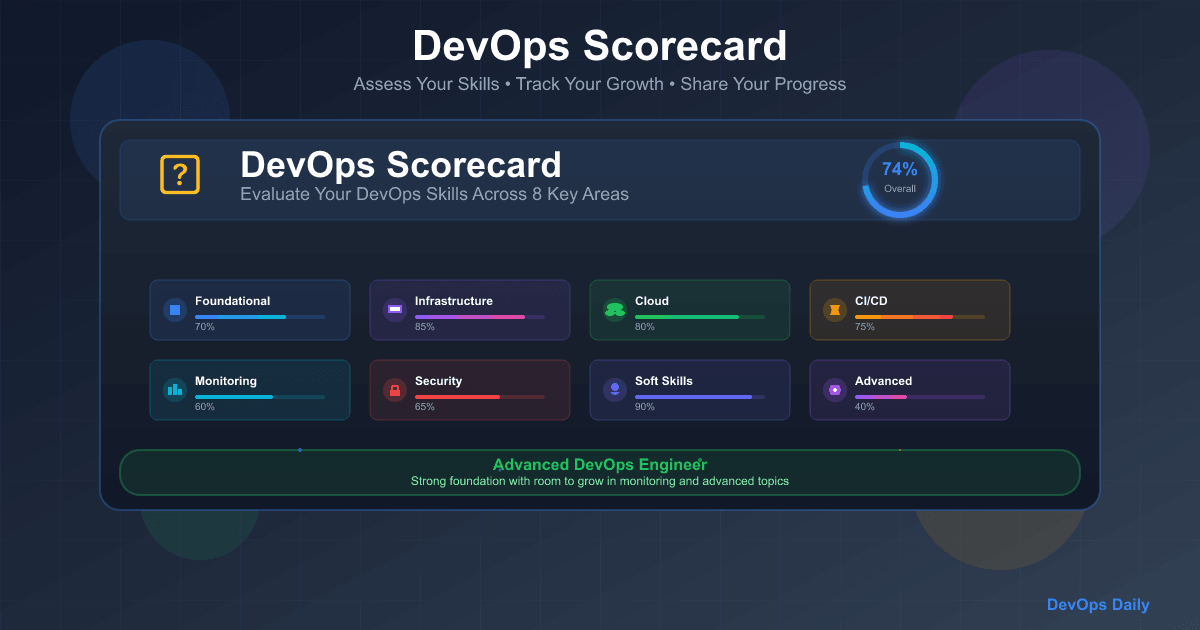Click the CI/CD pipeline icon
Viewport: 1200px width, 630px height.
[834, 311]
